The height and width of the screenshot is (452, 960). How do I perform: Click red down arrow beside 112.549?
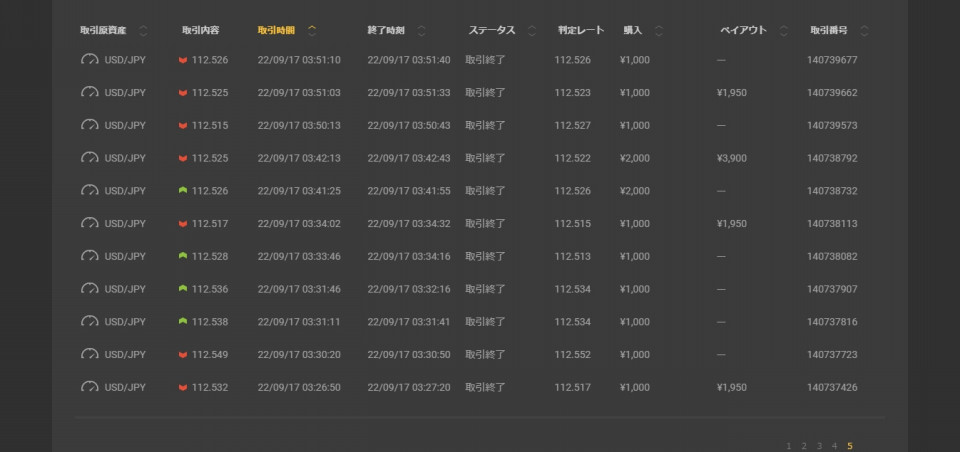pos(182,355)
